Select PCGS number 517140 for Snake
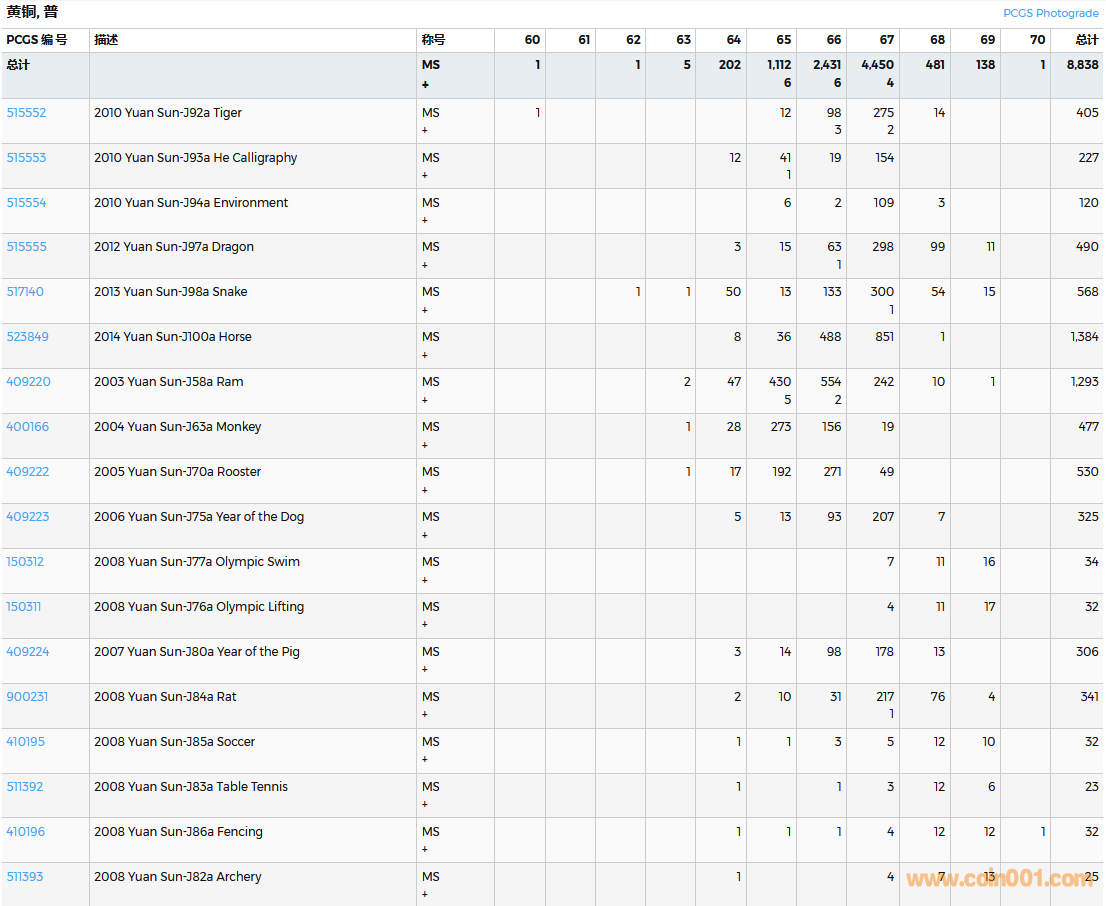Image resolution: width=1106 pixels, height=906 pixels. tap(25, 292)
